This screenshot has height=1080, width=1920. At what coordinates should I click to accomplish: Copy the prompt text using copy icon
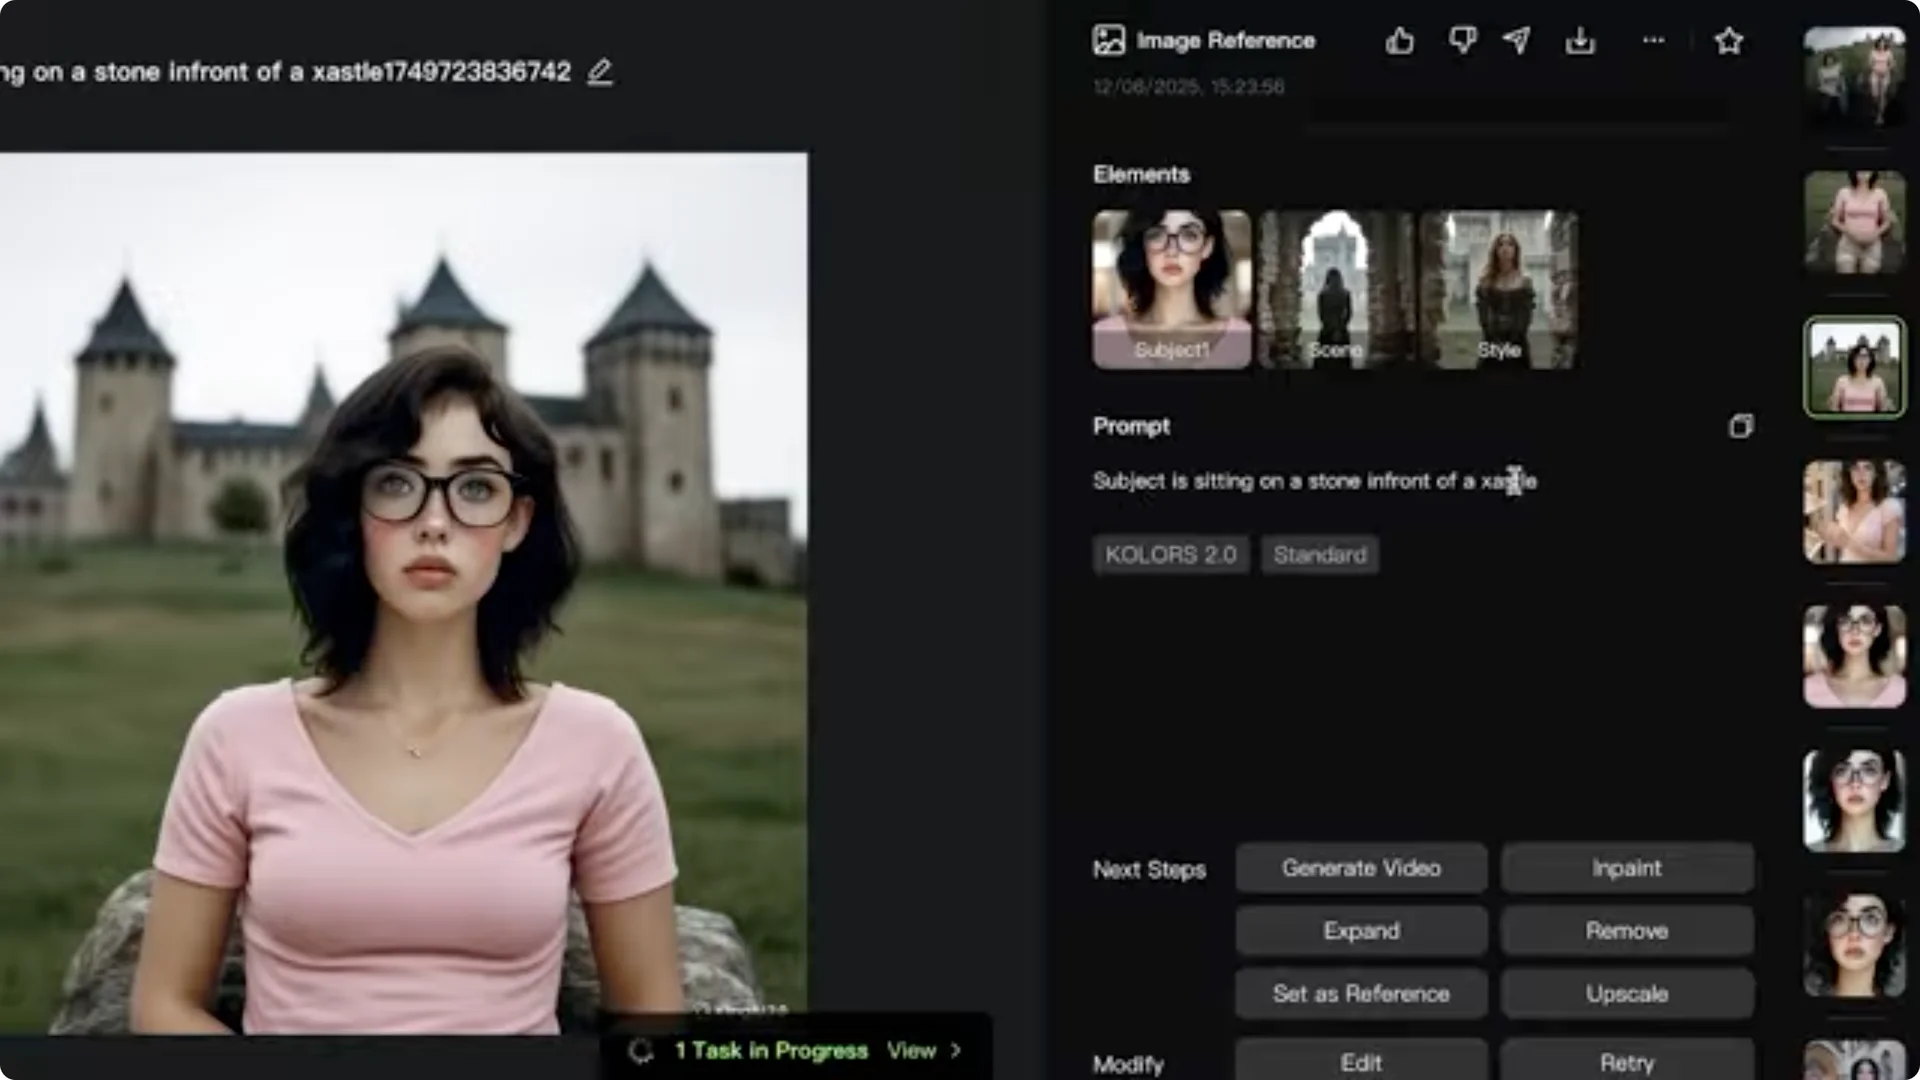[1742, 427]
